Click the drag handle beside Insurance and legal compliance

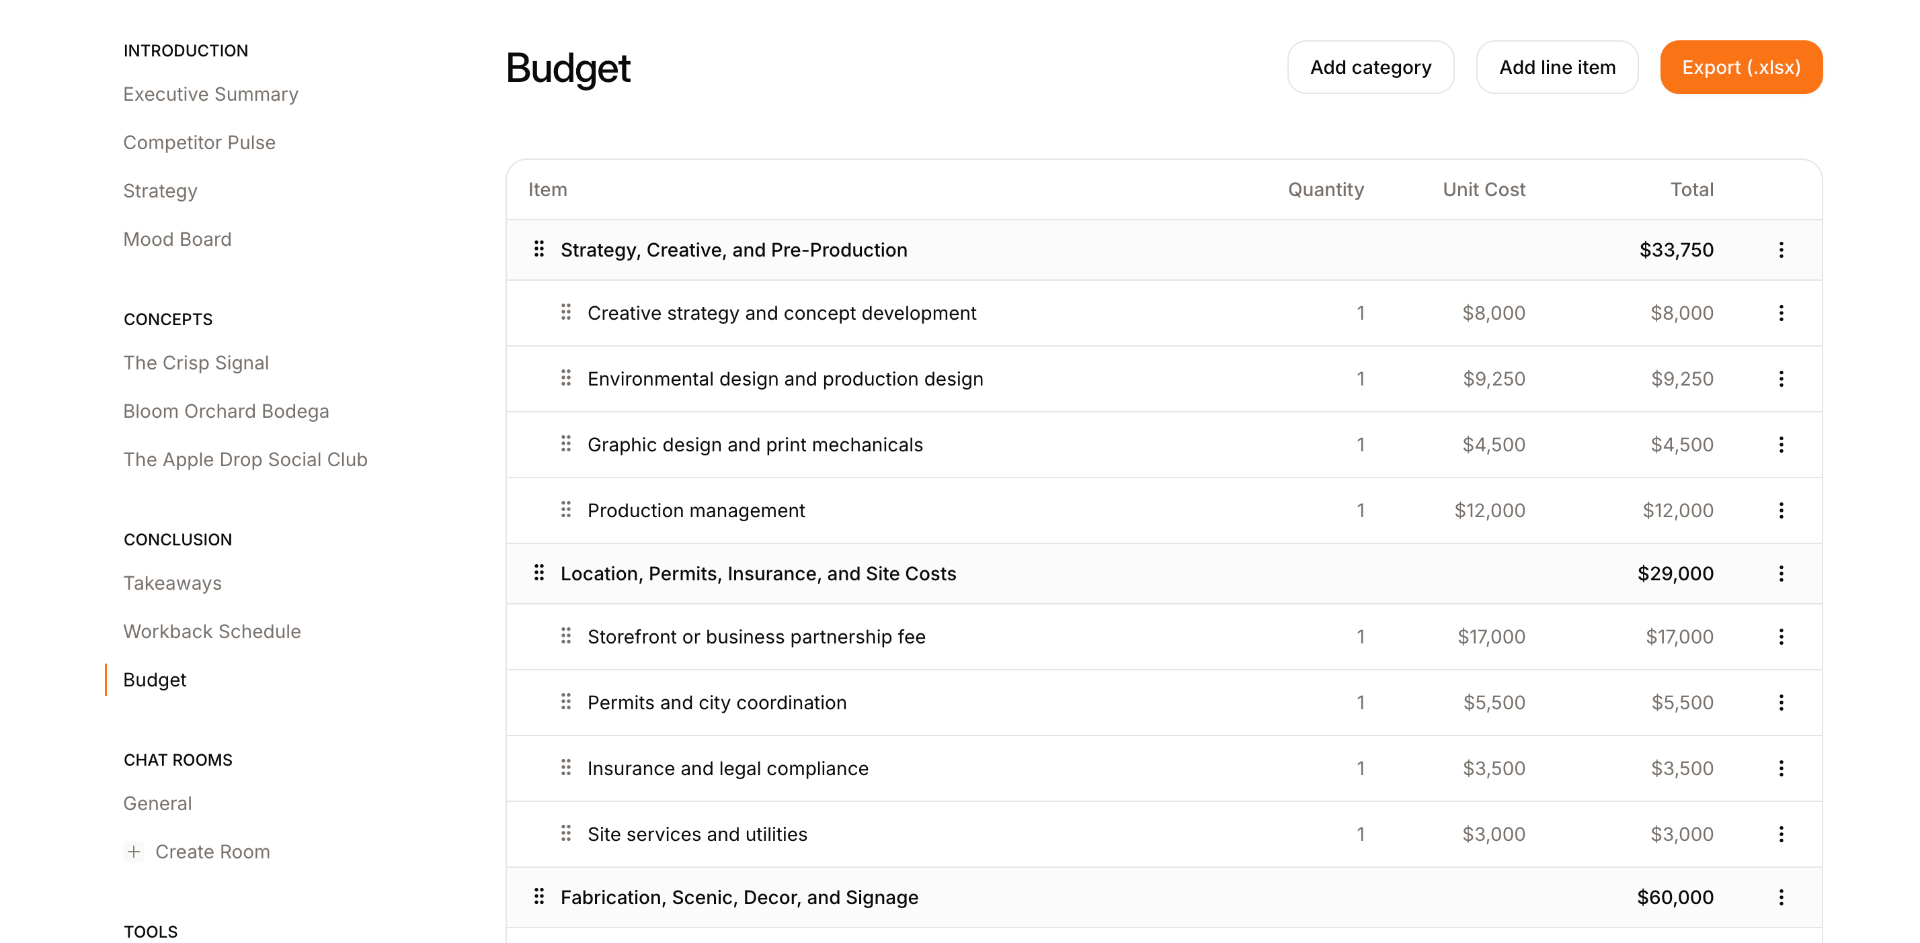point(566,768)
